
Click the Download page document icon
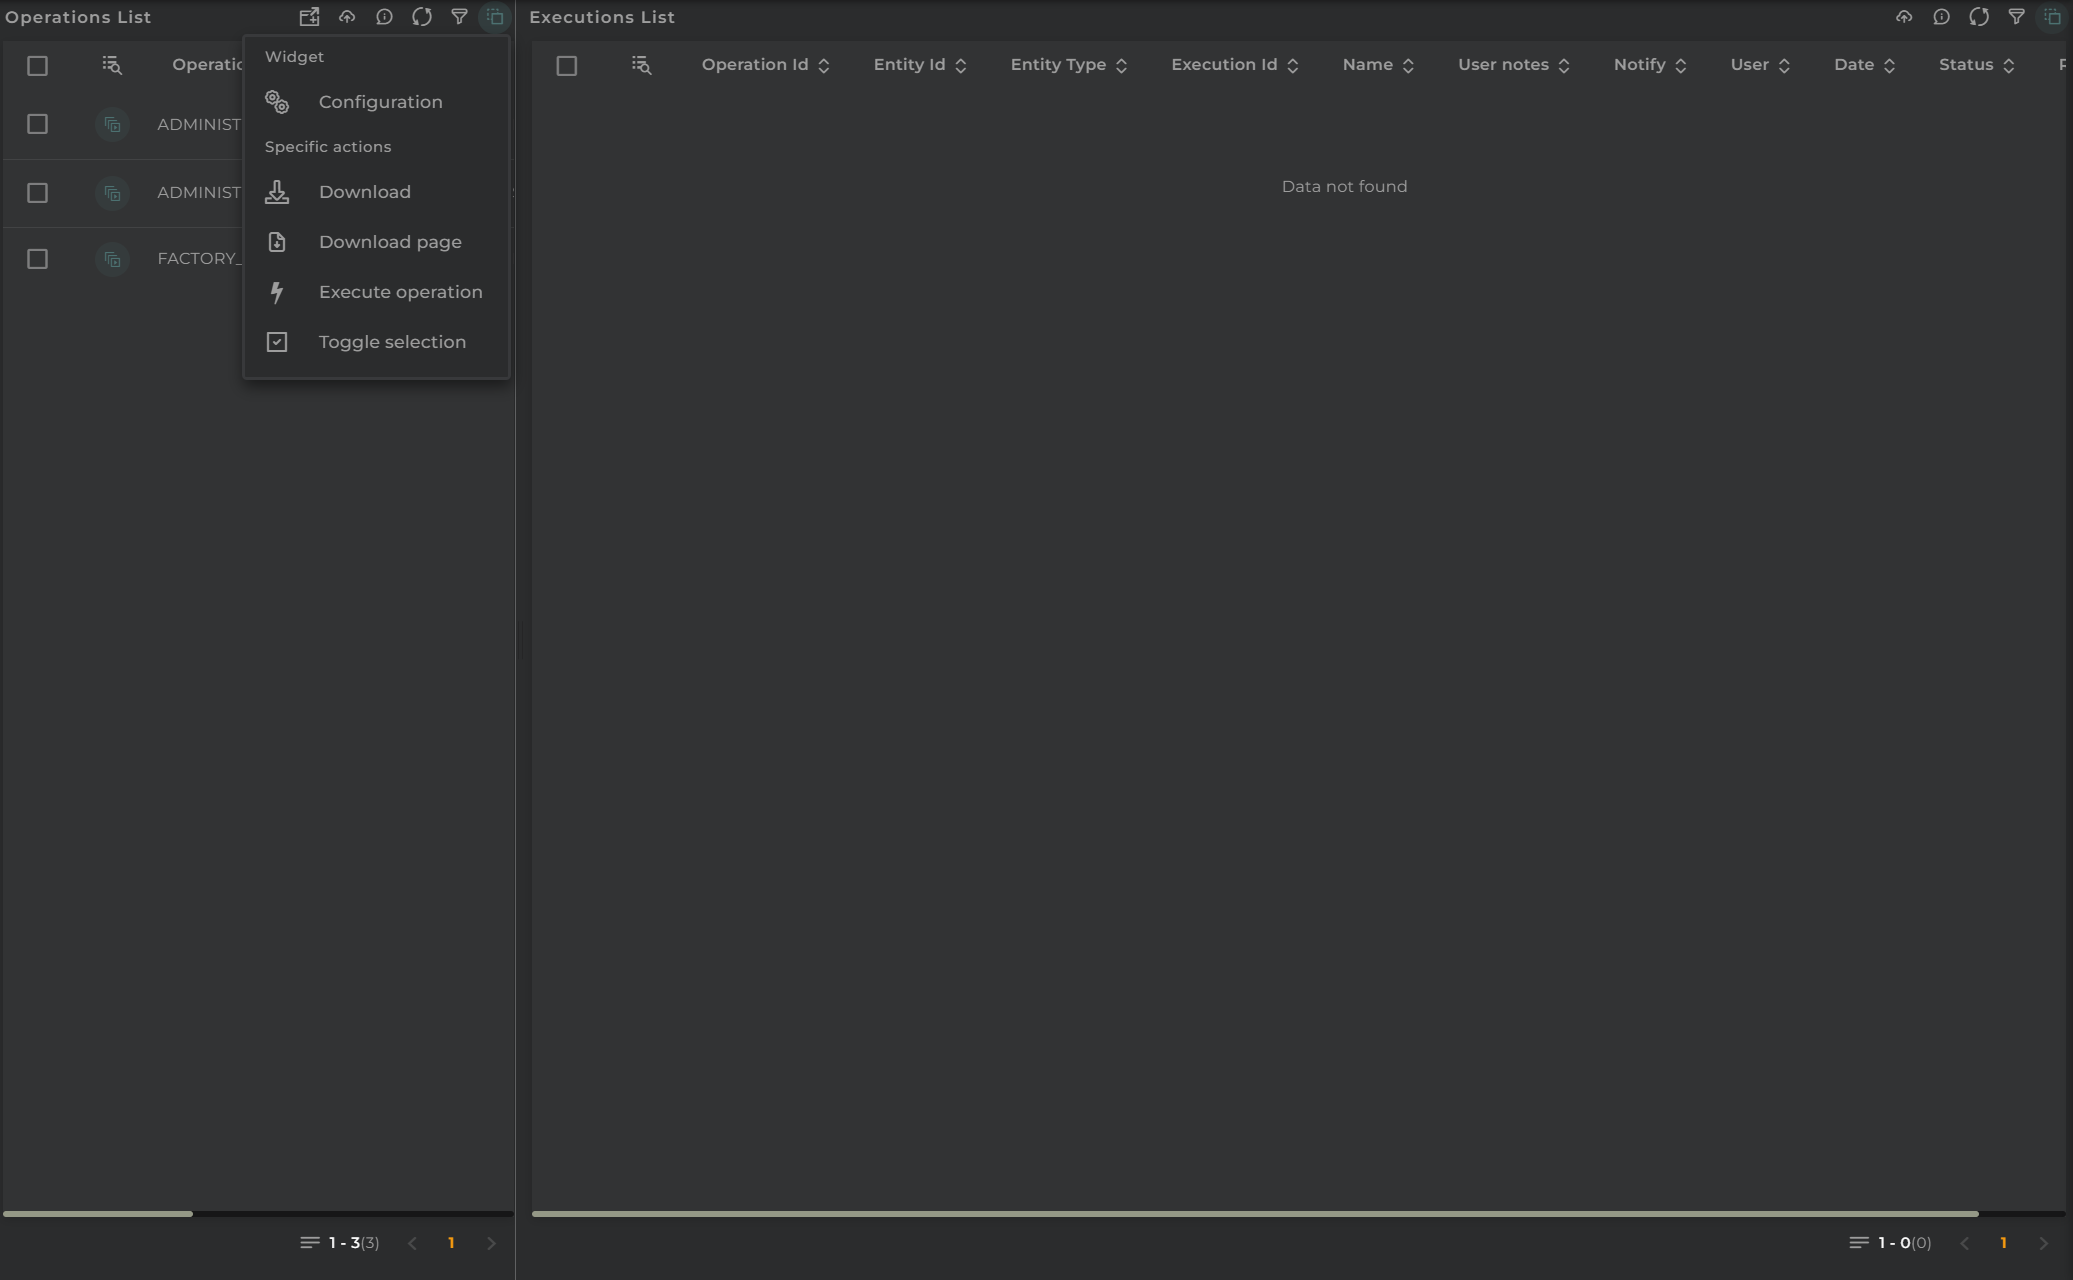(x=277, y=241)
